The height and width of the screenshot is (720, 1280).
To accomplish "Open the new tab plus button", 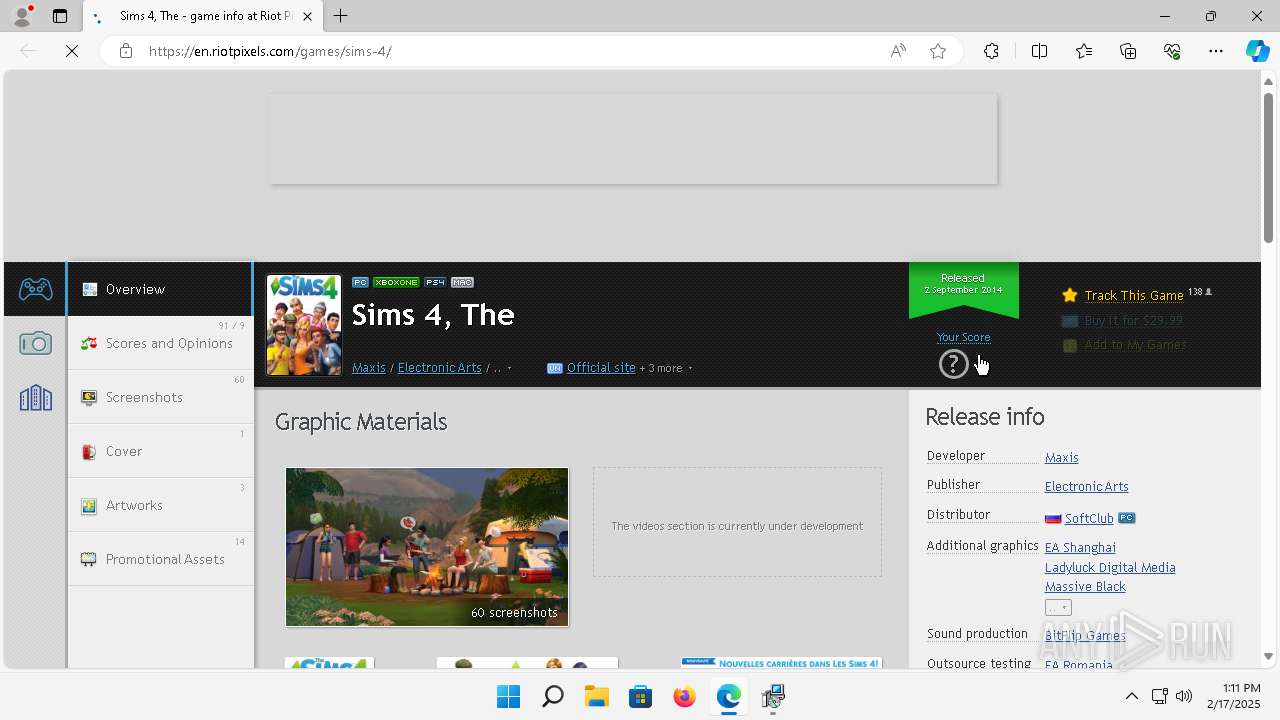I will pyautogui.click(x=341, y=16).
